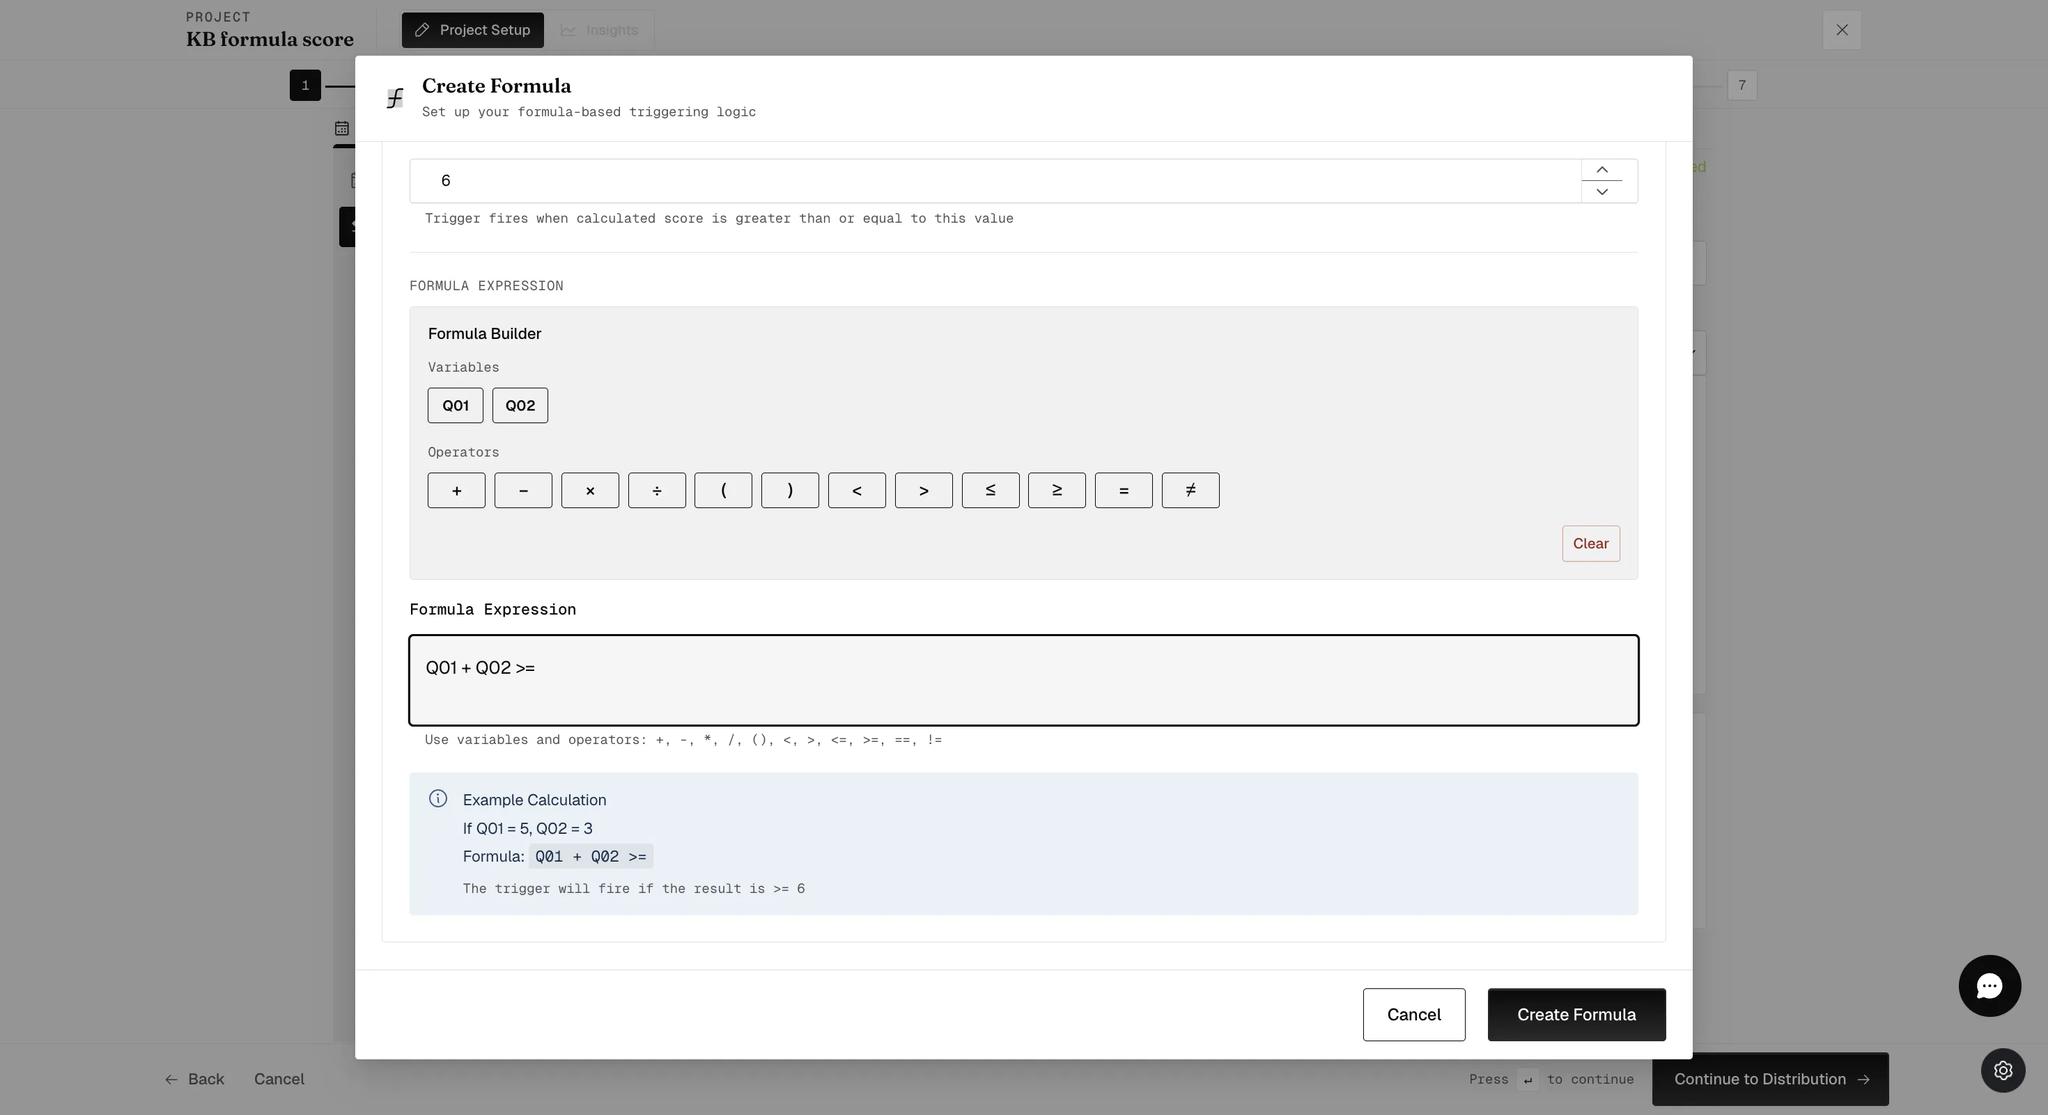Insert variable Q02 into formula
The height and width of the screenshot is (1115, 2048).
coord(520,405)
